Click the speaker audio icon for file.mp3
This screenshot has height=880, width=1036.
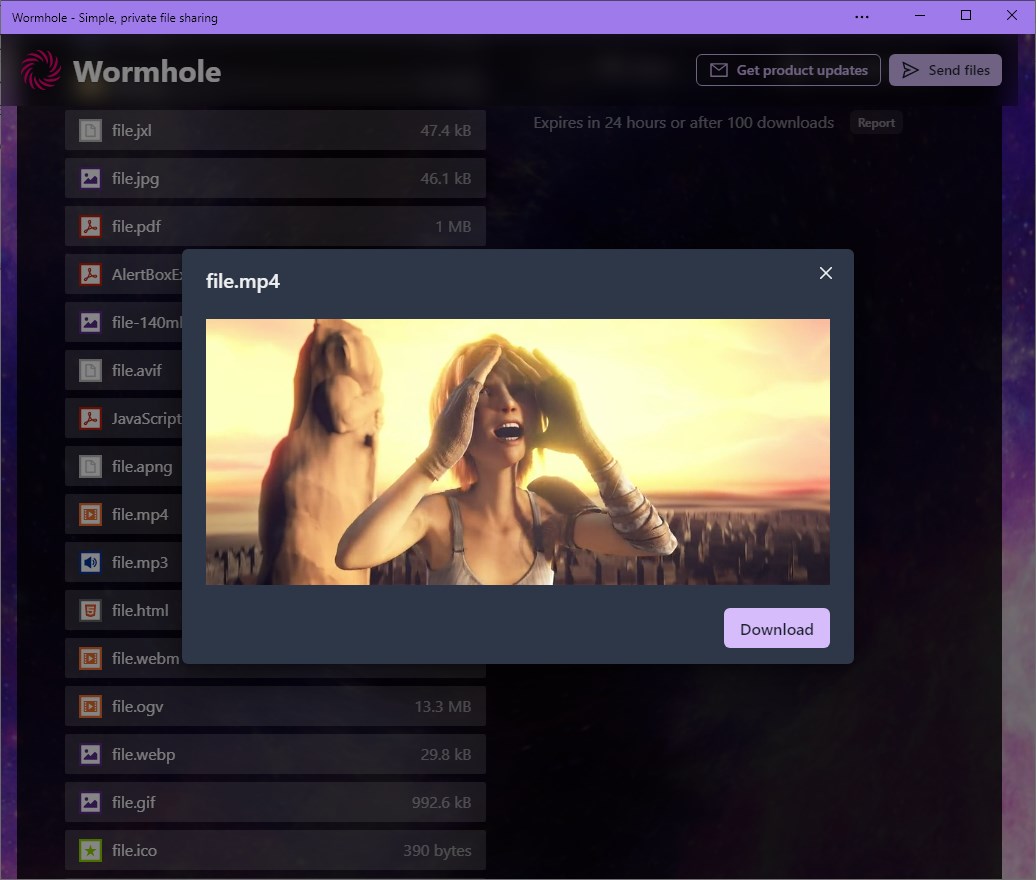point(91,562)
